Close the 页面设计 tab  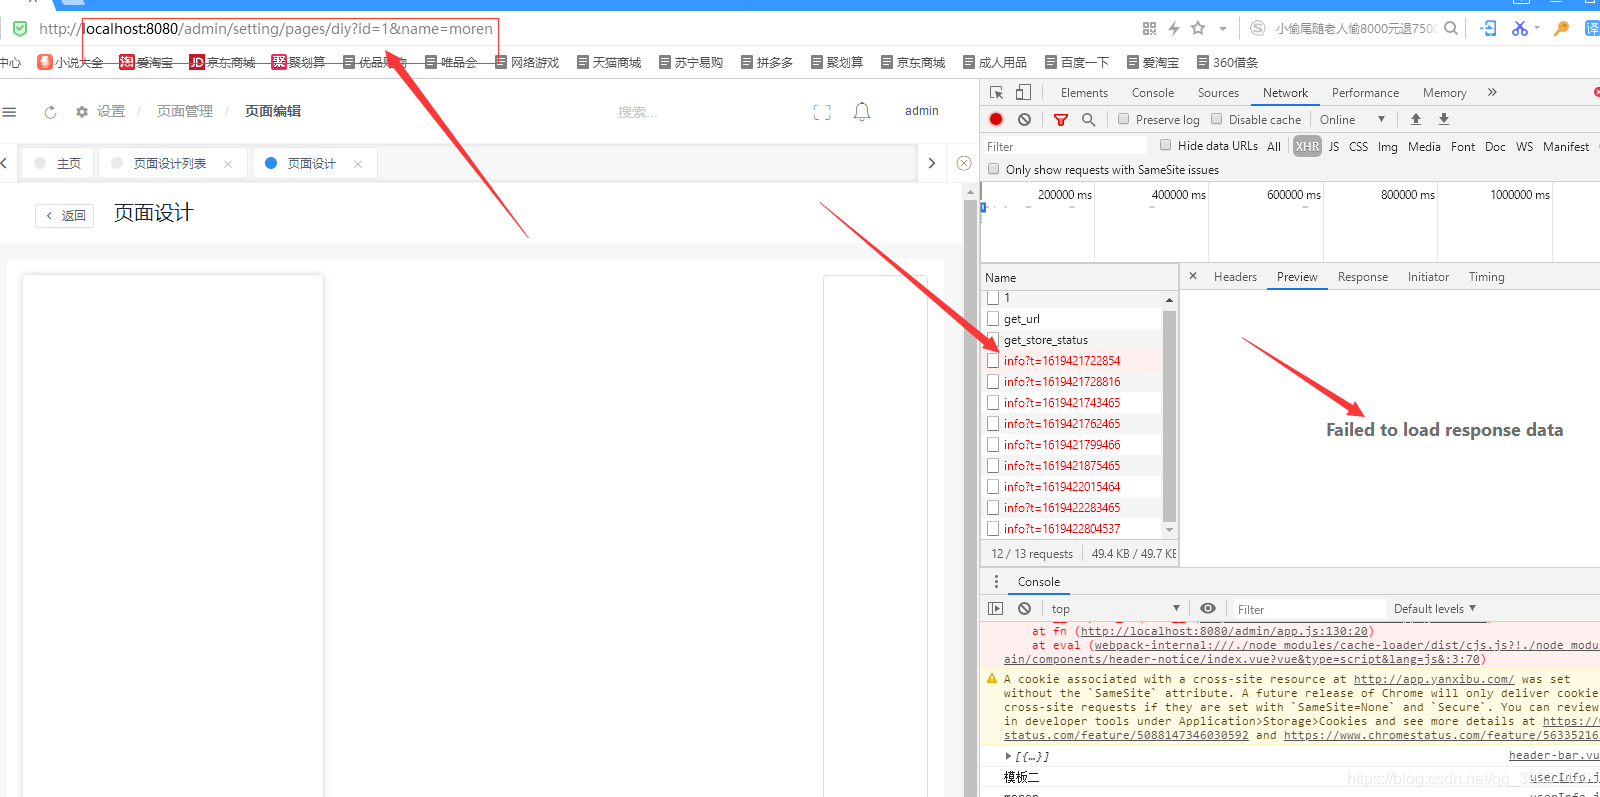358,164
